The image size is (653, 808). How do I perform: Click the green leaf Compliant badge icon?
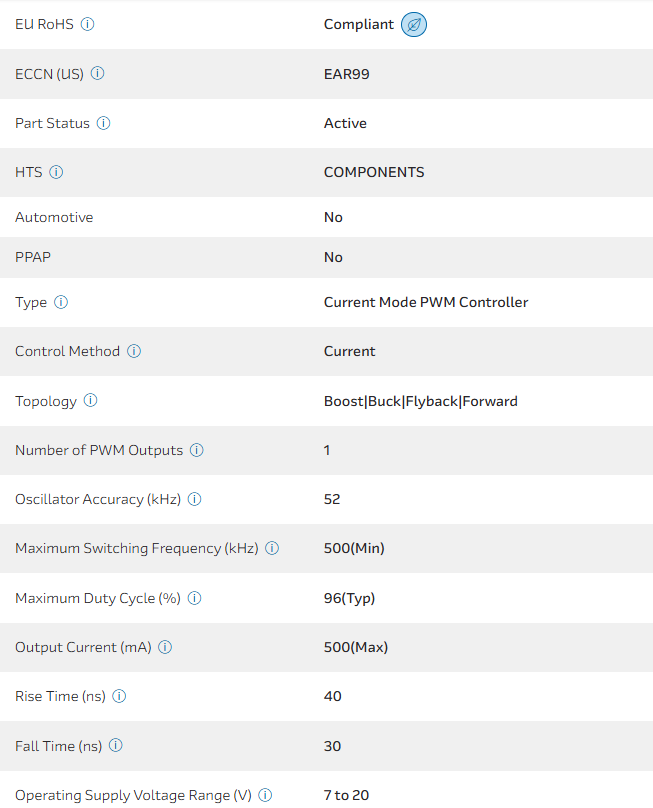pyautogui.click(x=414, y=24)
